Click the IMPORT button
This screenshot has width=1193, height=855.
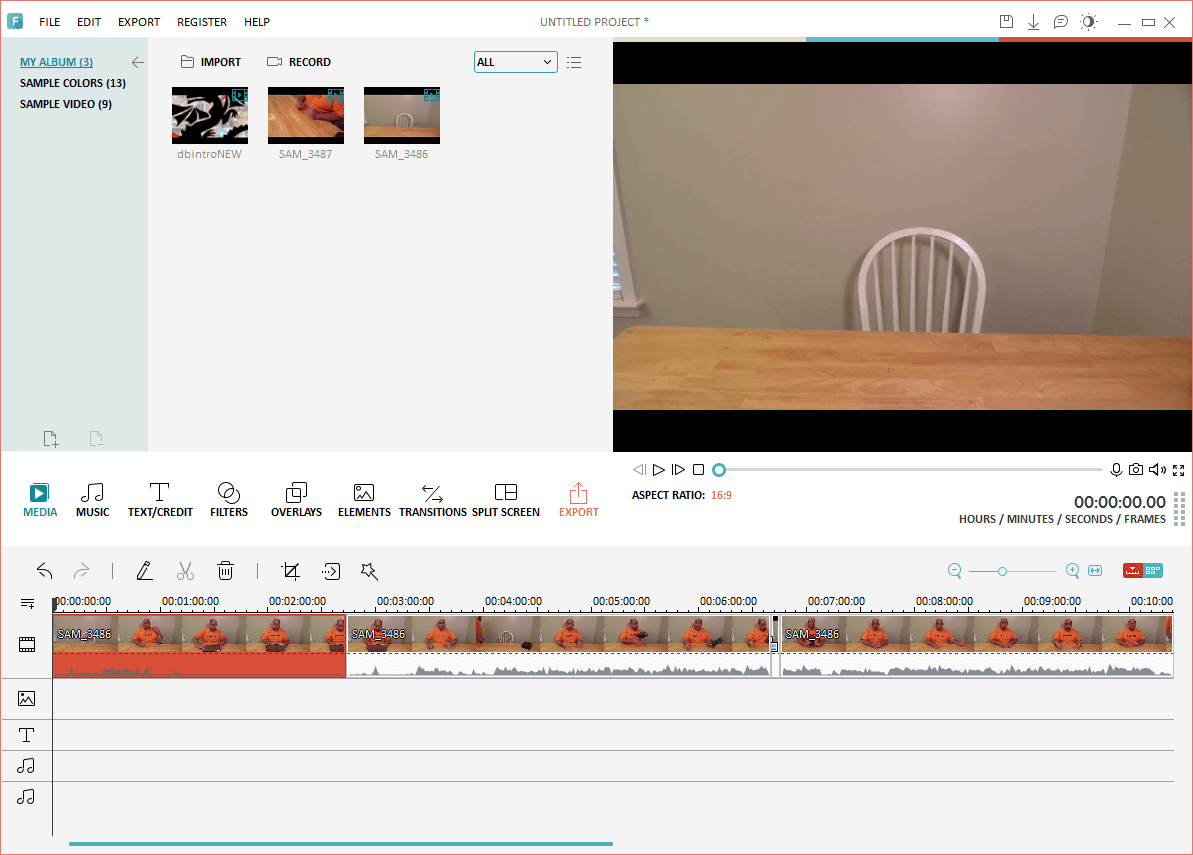click(211, 62)
